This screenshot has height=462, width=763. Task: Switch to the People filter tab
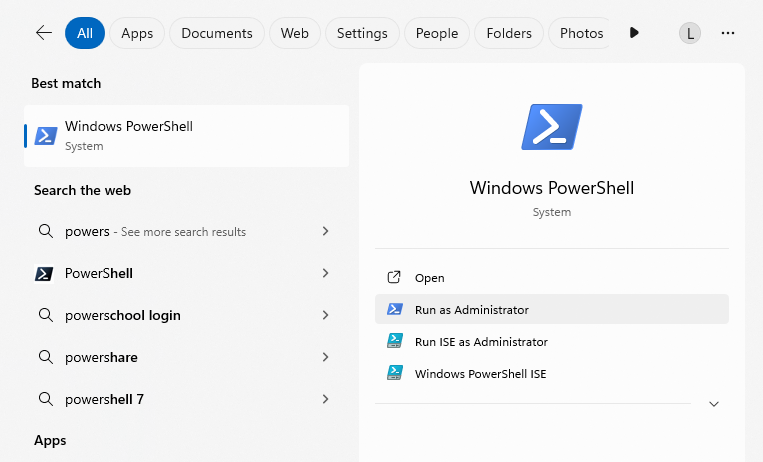click(436, 33)
